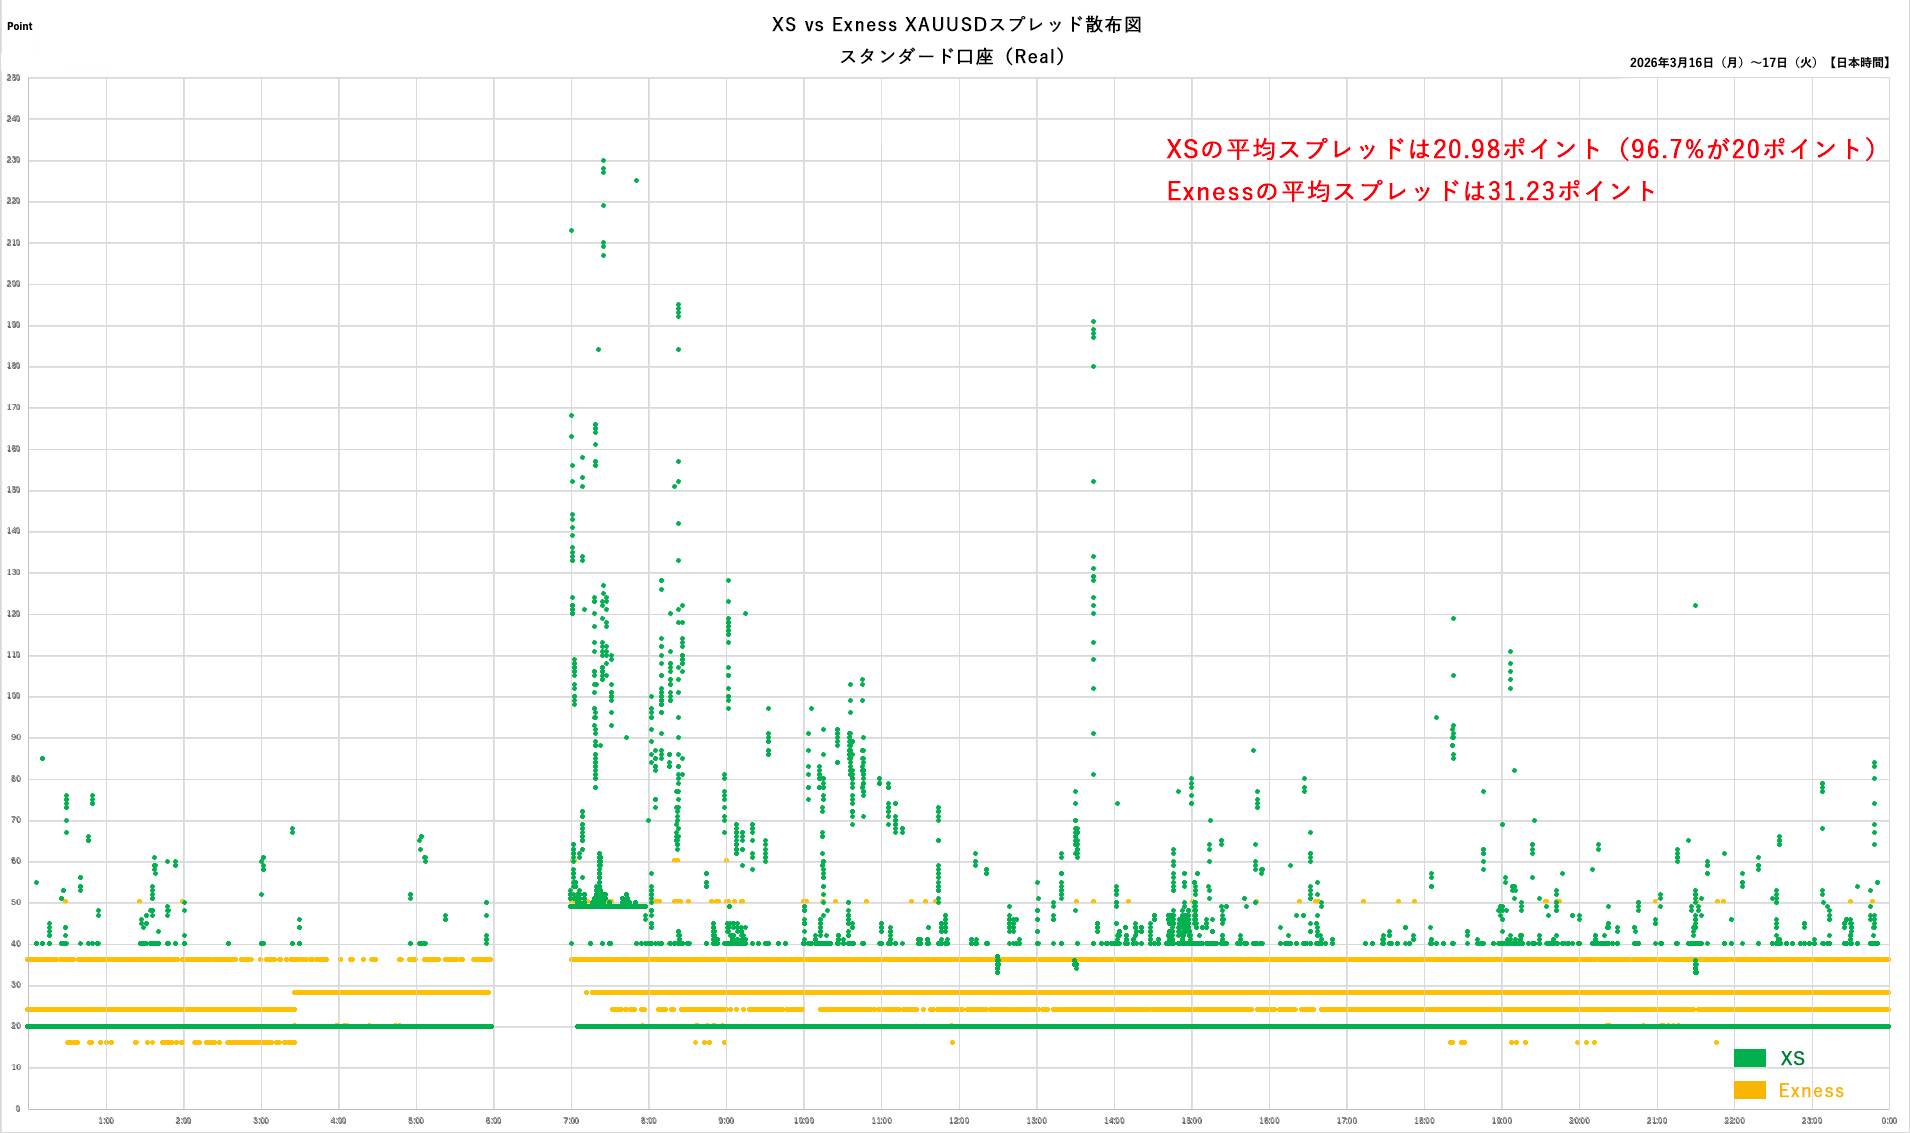This screenshot has height=1133, width=1910.
Task: Click the "30" value on the vertical axis
Action: pos(16,985)
